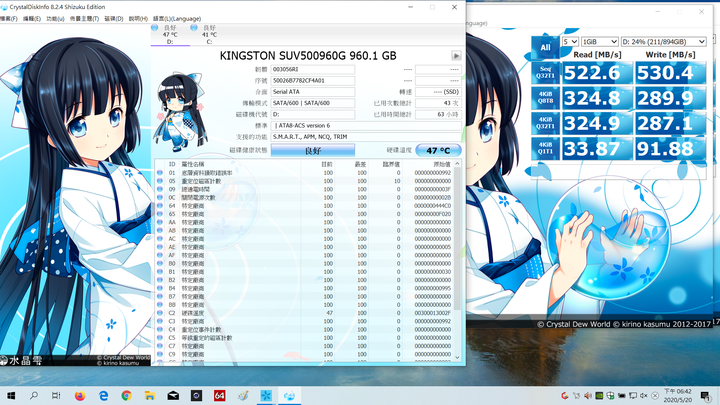This screenshot has width=720, height=405.
Task: Select the C: disk tab showing 41 °C
Action: click(209, 34)
